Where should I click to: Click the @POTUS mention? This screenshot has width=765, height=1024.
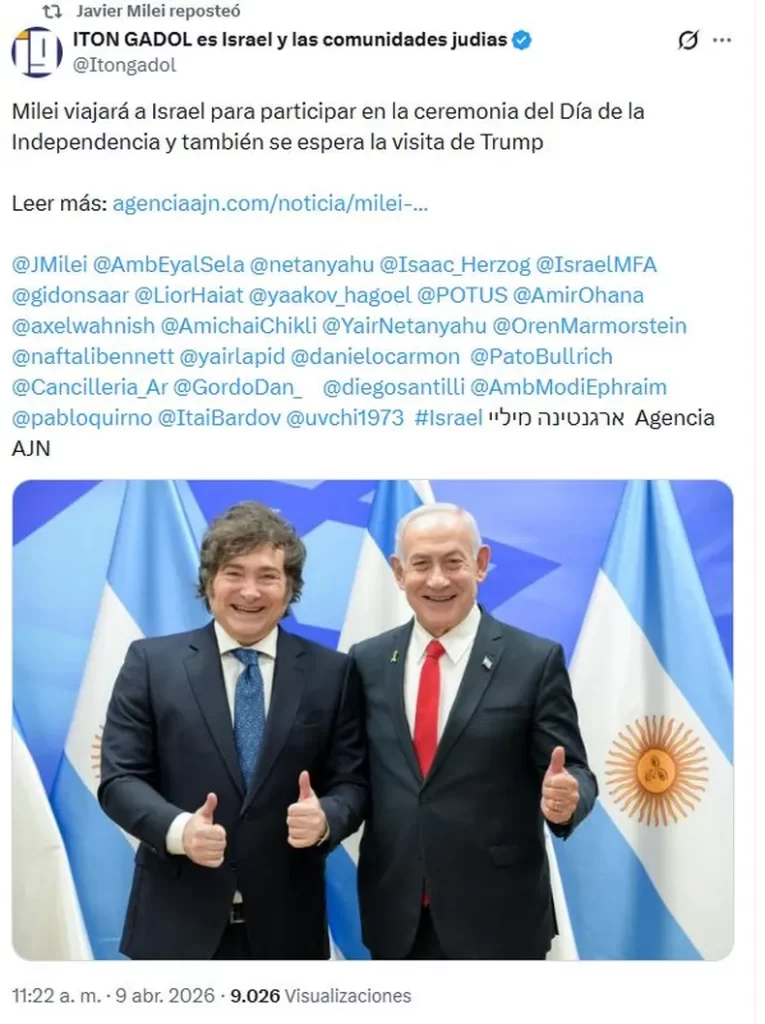pyautogui.click(x=463, y=295)
